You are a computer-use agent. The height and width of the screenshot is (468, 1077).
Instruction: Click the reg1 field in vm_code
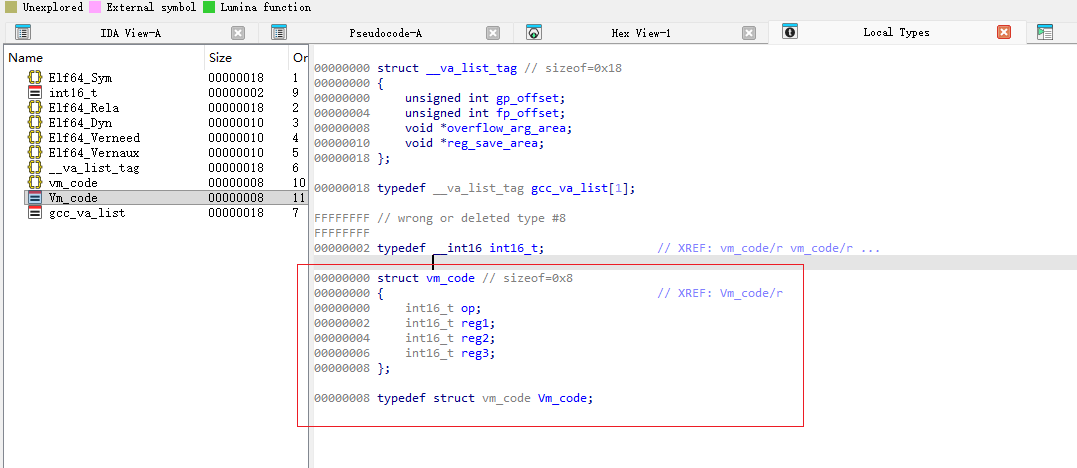tap(475, 324)
